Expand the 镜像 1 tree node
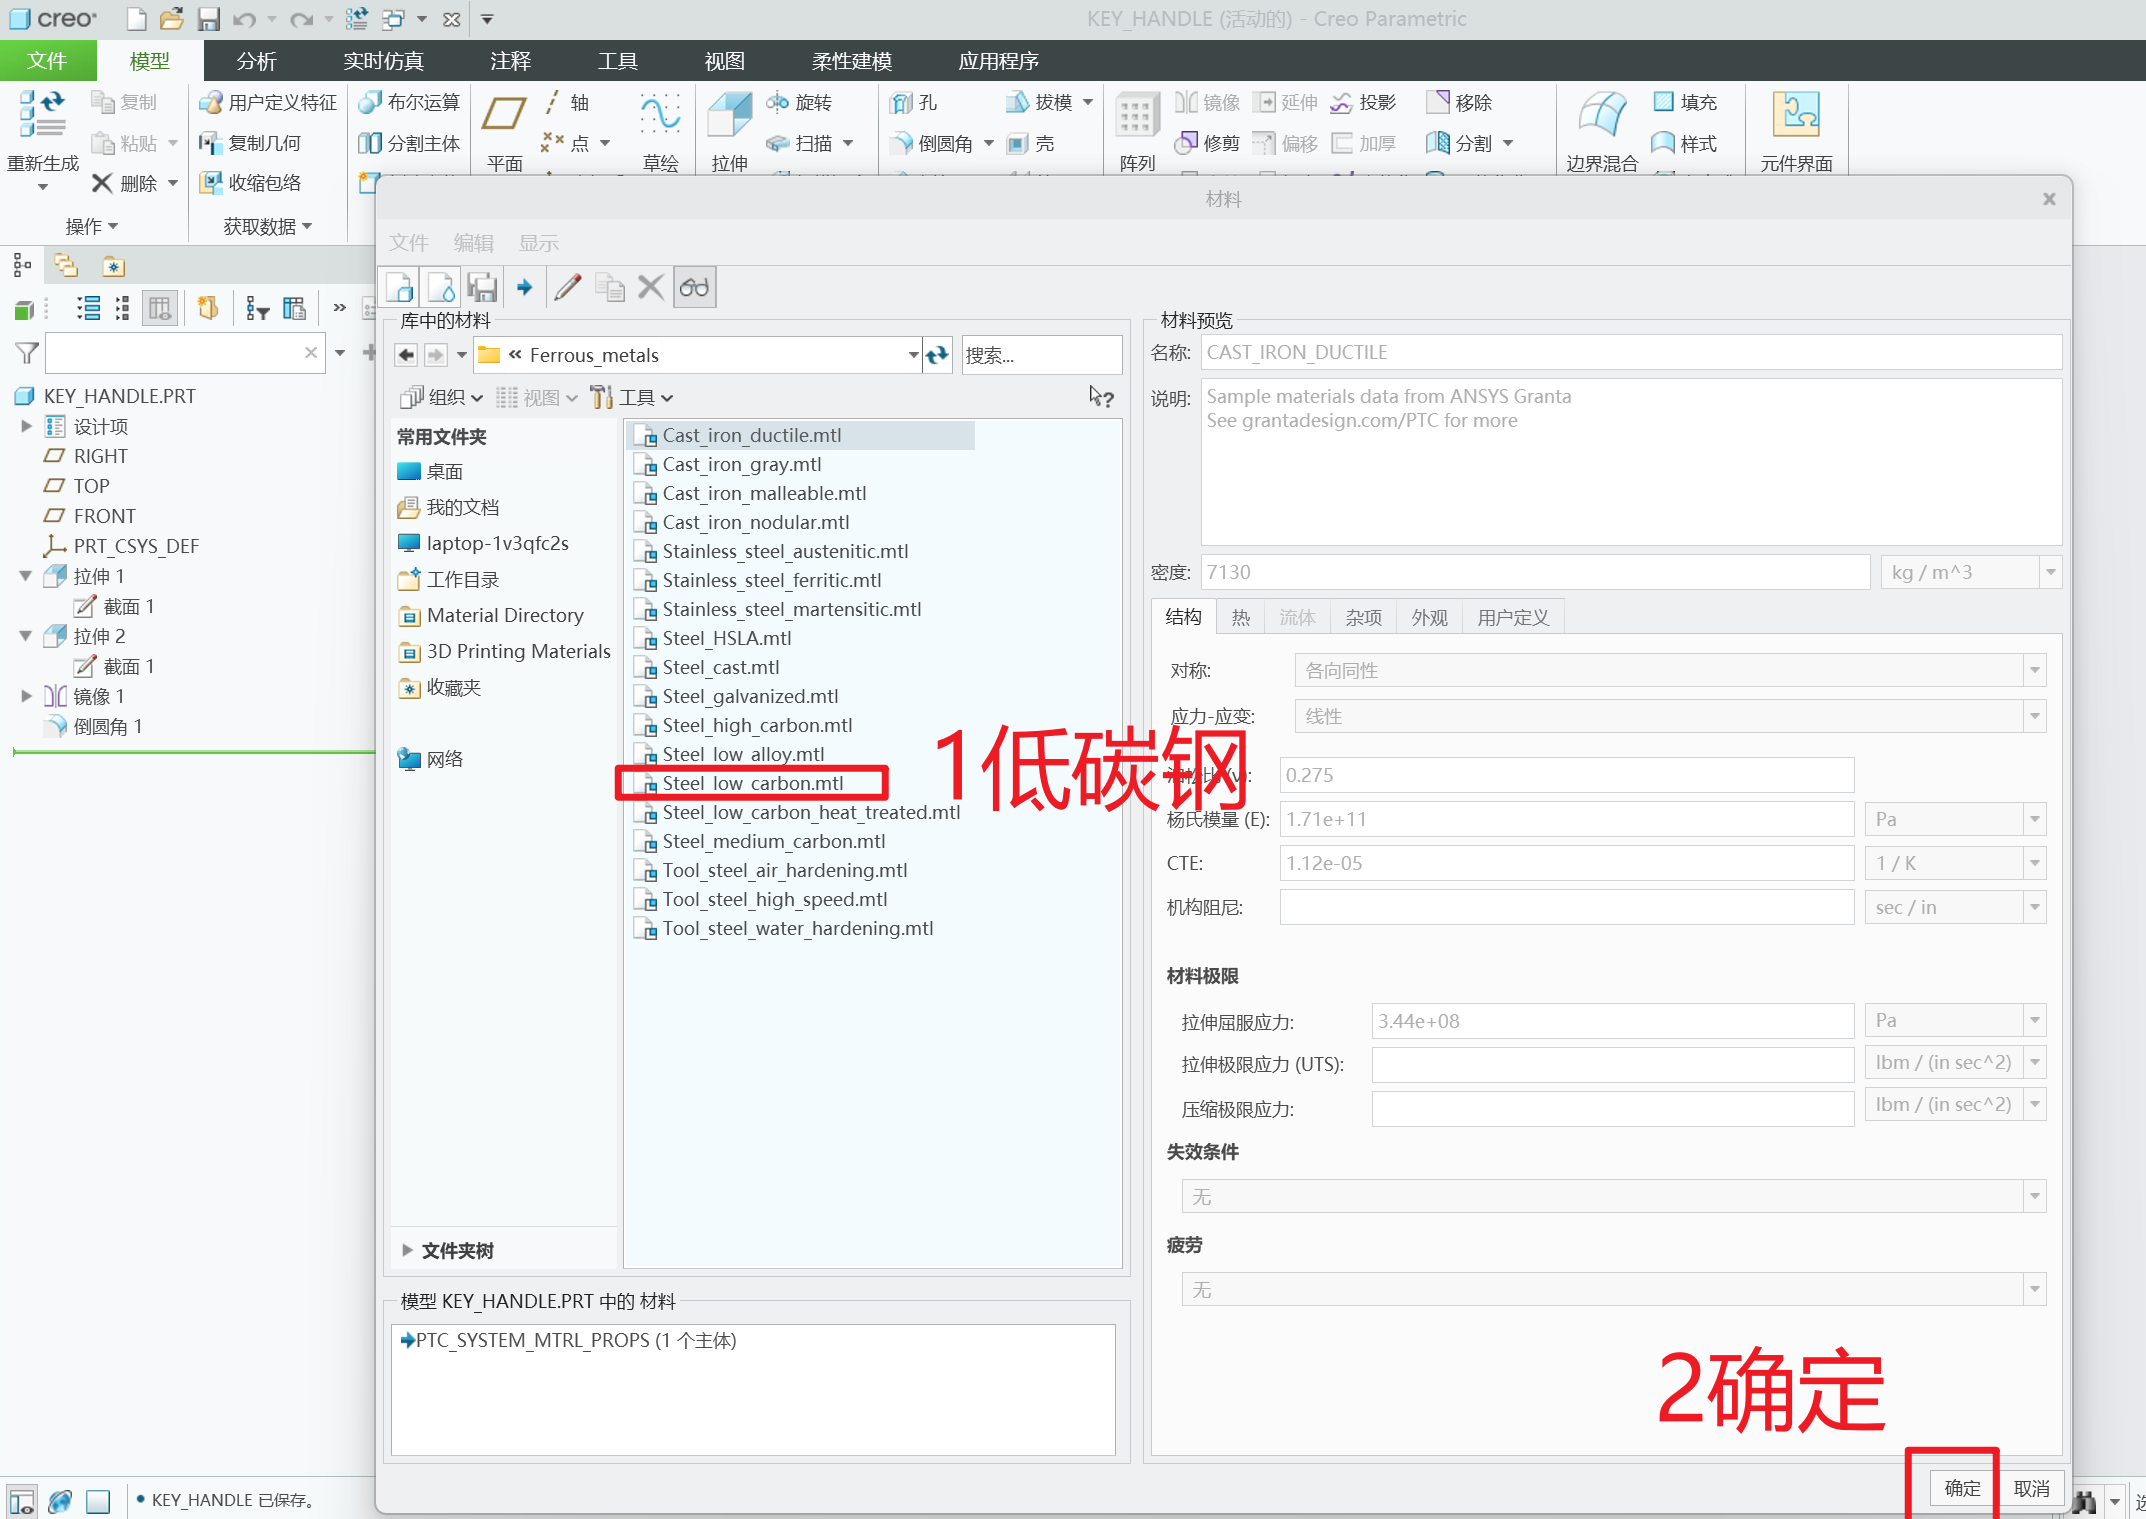Image resolution: width=2146 pixels, height=1519 pixels. click(x=27, y=696)
